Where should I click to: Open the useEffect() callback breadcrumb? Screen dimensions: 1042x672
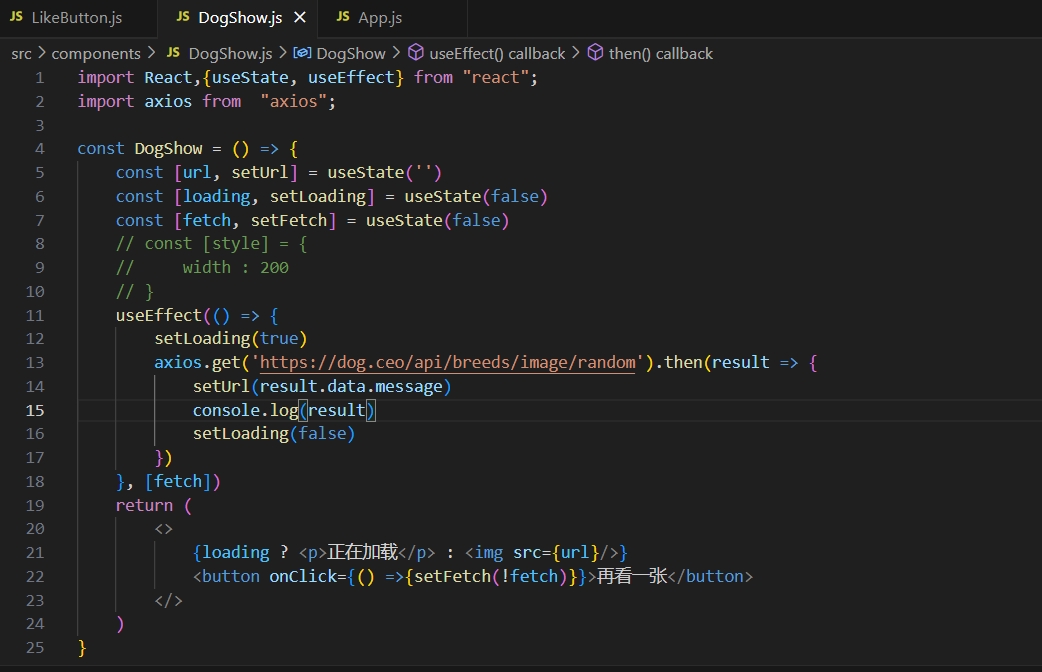[x=497, y=54]
